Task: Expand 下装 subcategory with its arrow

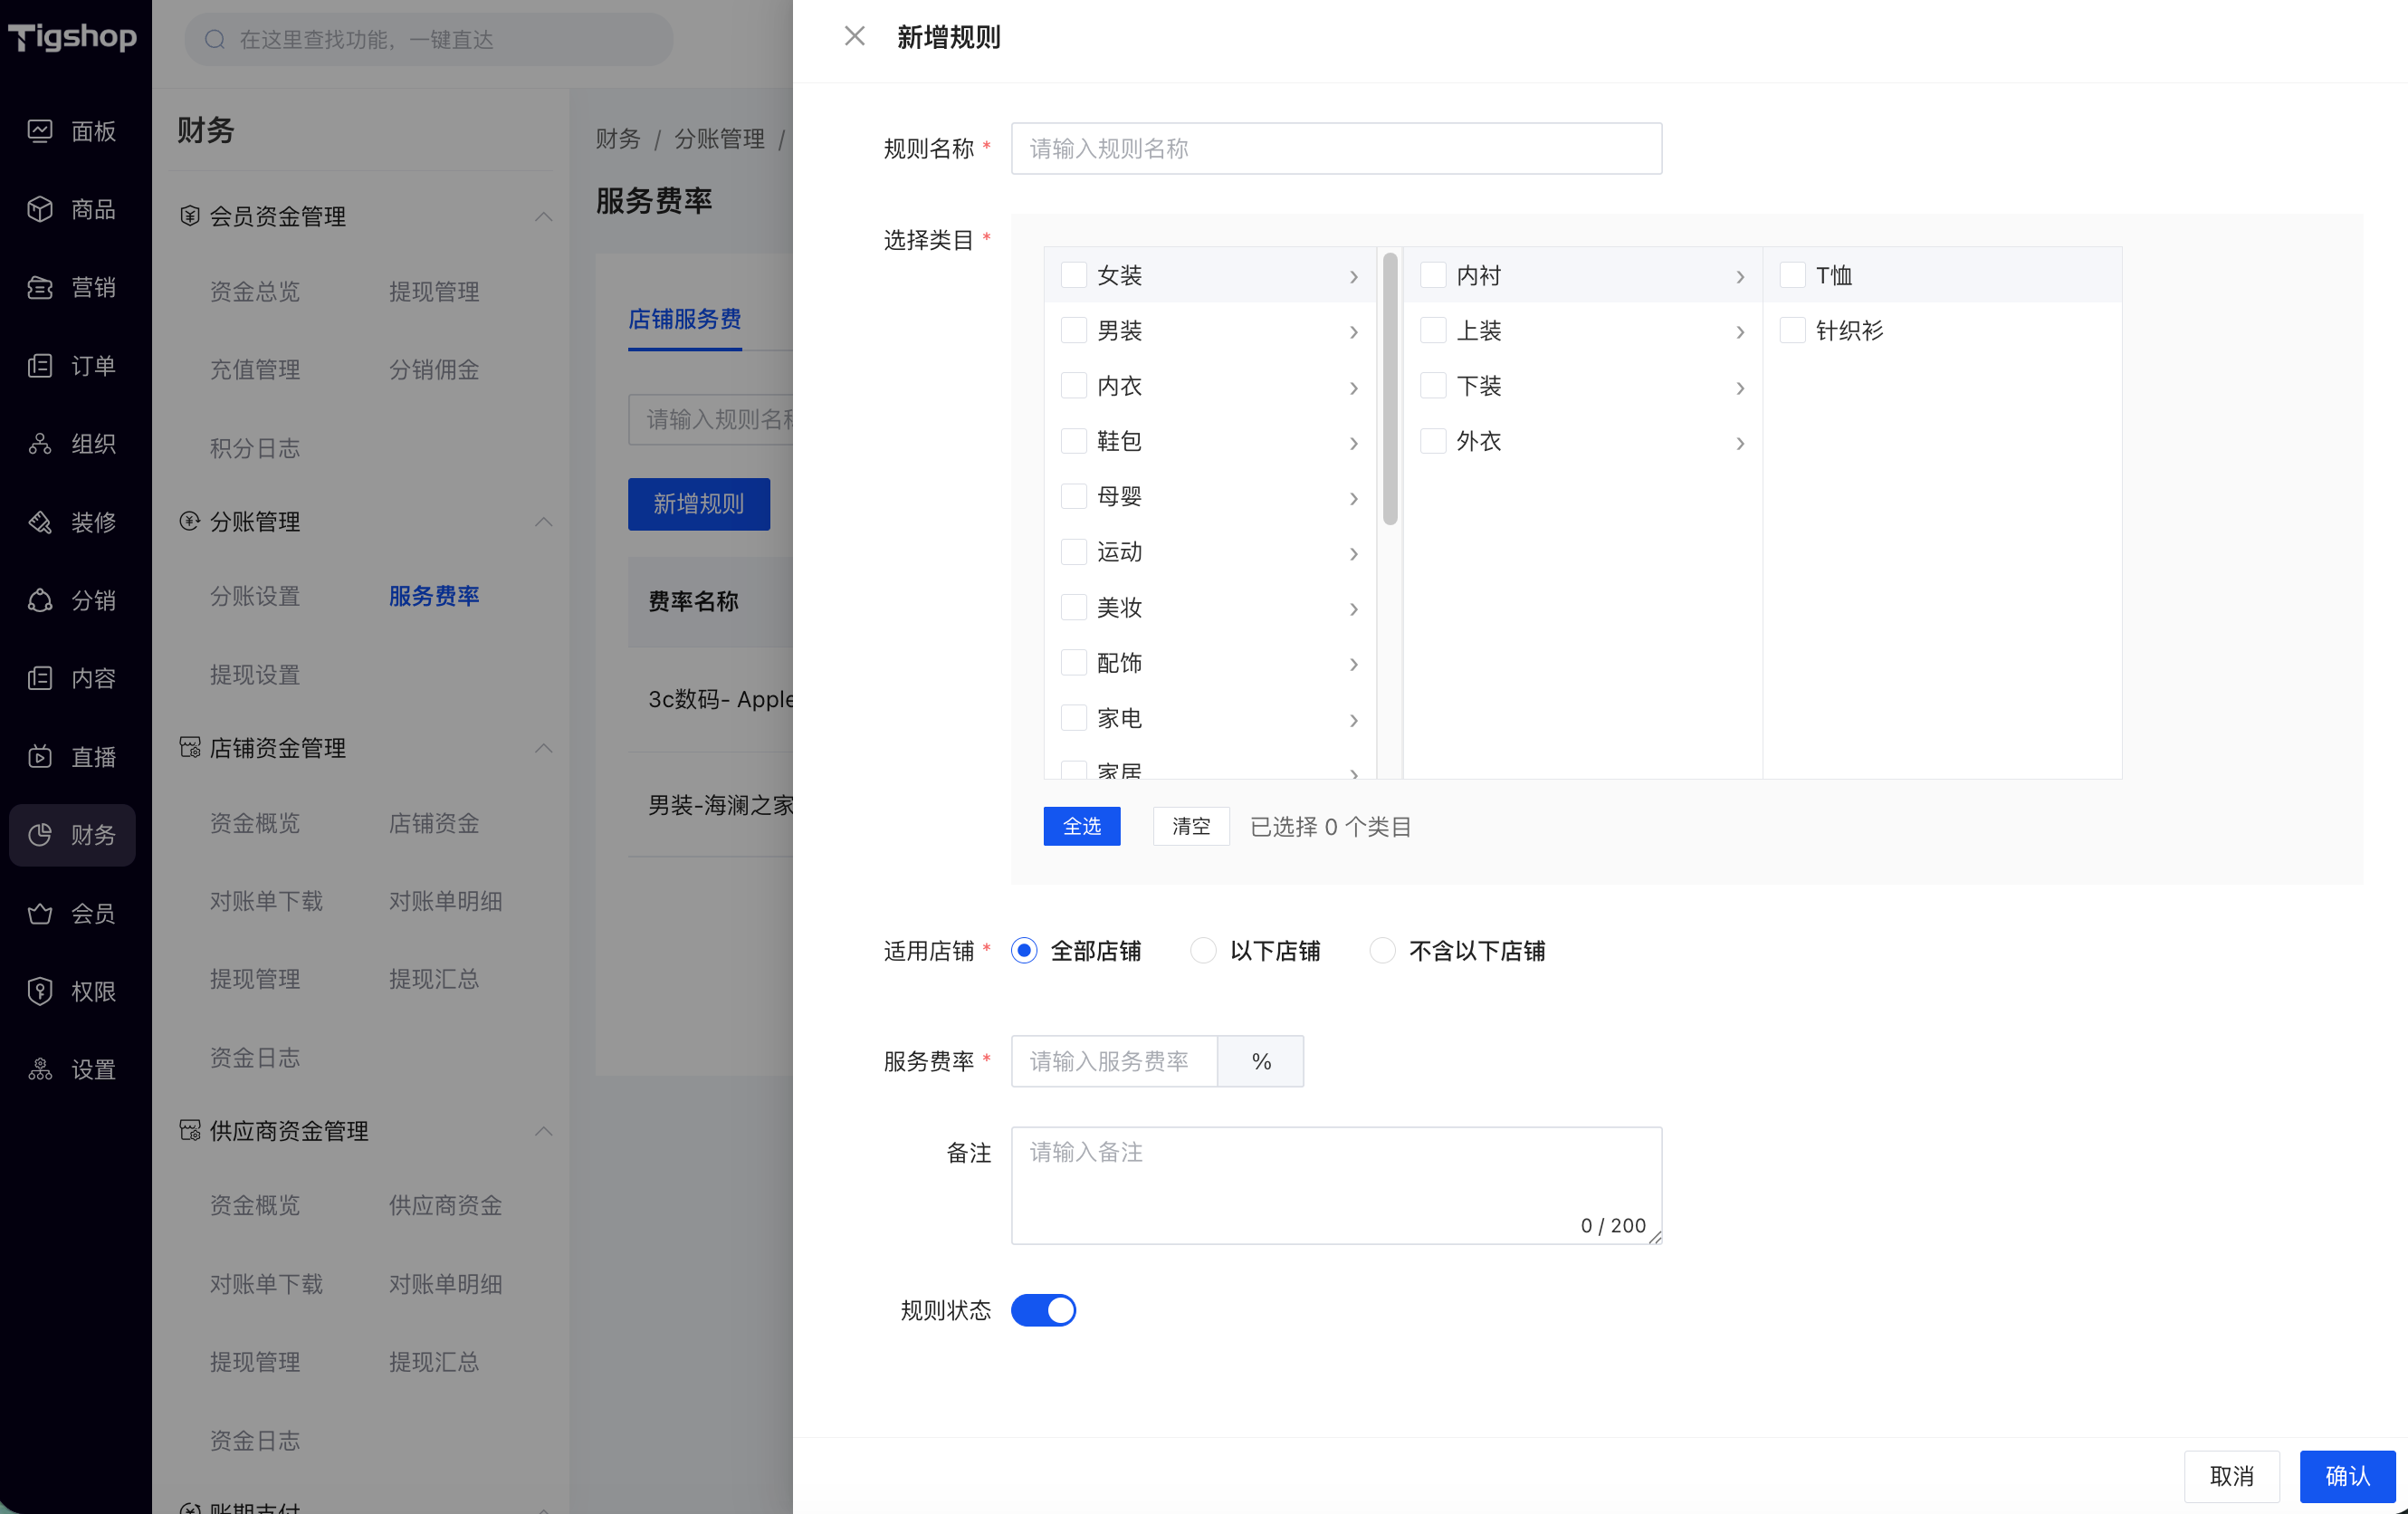Action: click(x=1740, y=388)
